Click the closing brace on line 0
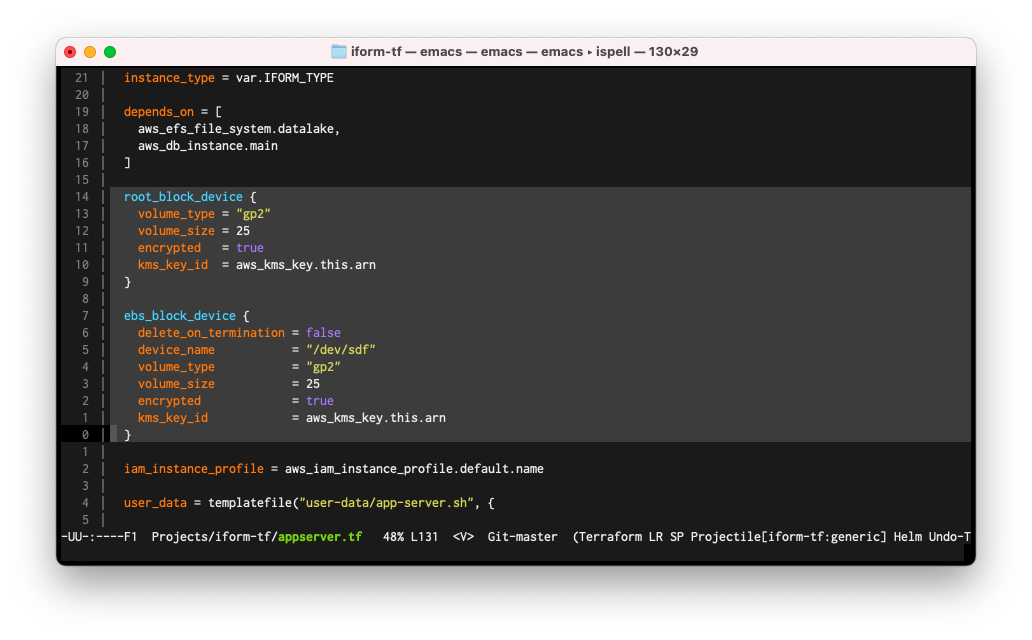The width and height of the screenshot is (1032, 640). (x=128, y=435)
